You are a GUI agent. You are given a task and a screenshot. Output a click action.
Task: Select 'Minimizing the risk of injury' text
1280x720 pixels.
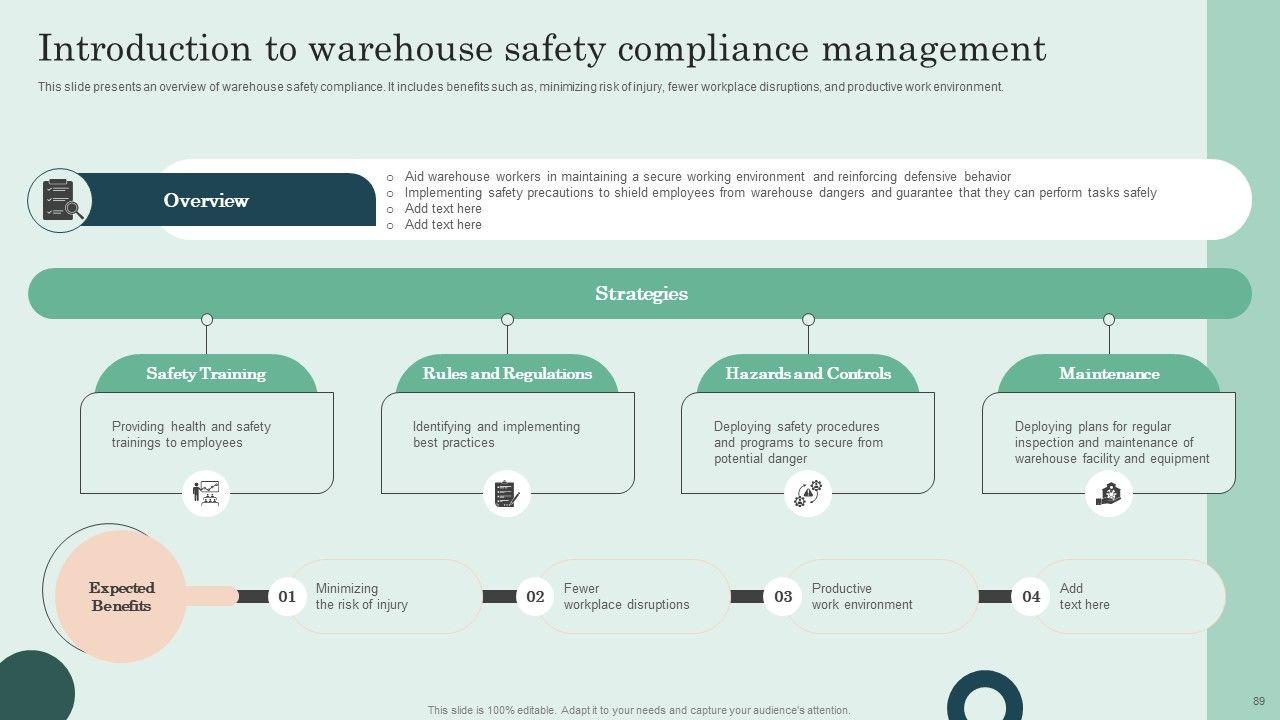pos(361,597)
